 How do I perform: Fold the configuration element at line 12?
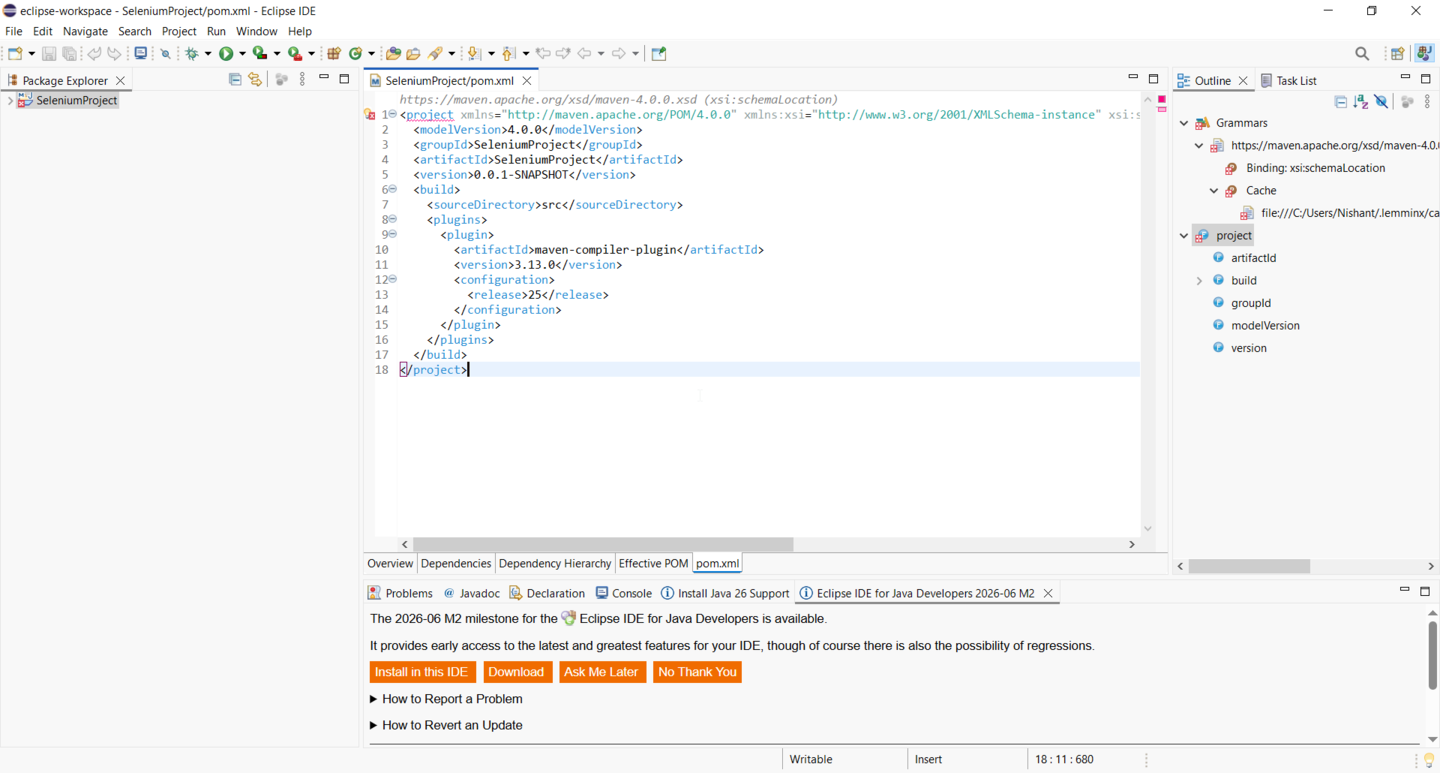click(x=393, y=279)
